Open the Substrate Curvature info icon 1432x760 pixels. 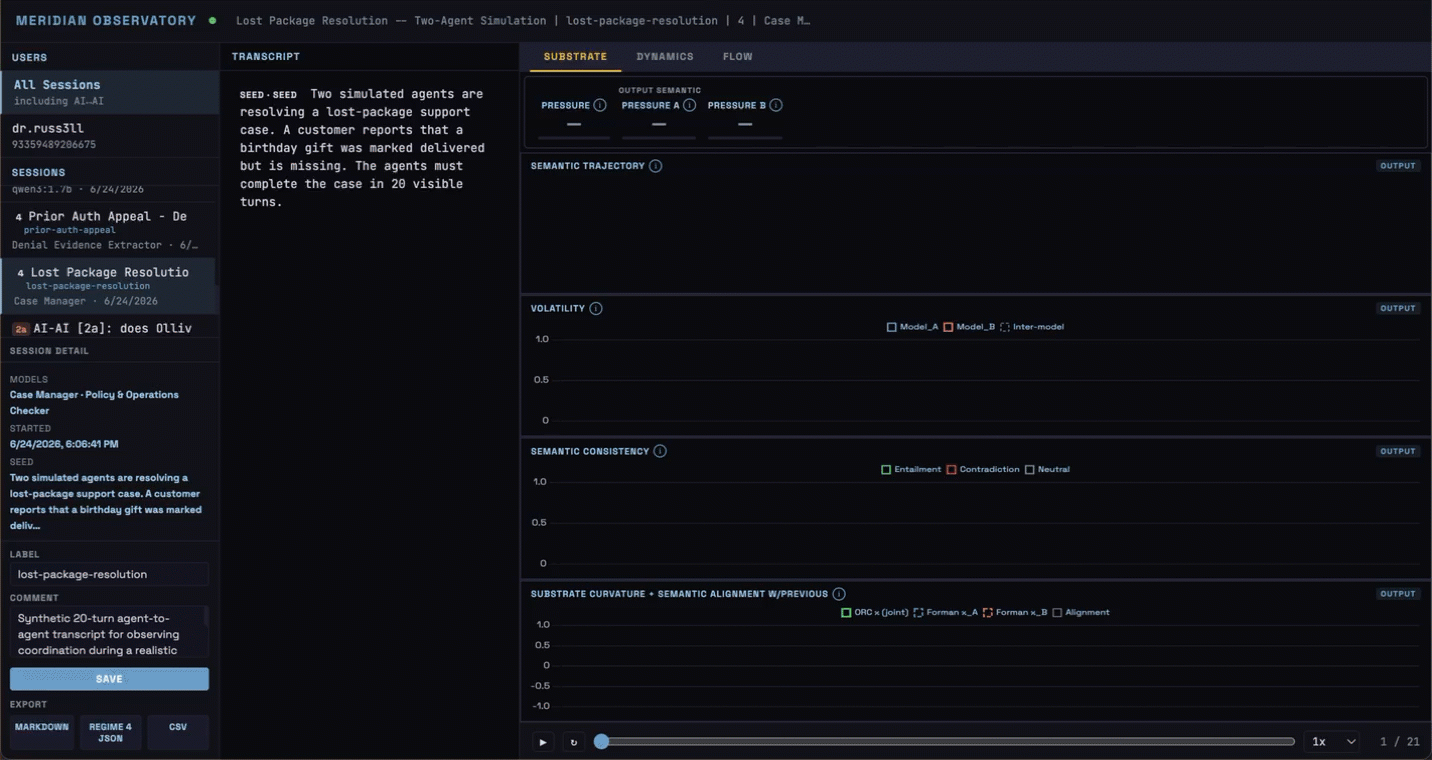point(839,594)
